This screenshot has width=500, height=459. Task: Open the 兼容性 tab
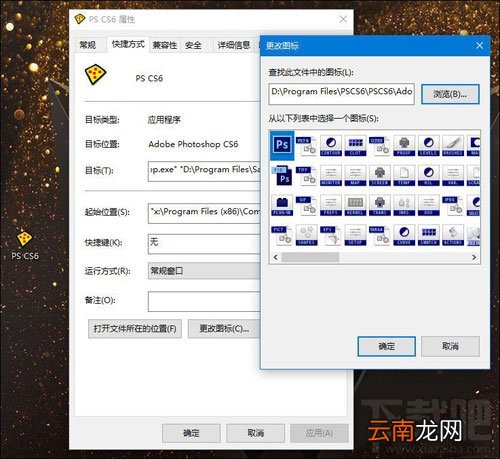tap(165, 45)
